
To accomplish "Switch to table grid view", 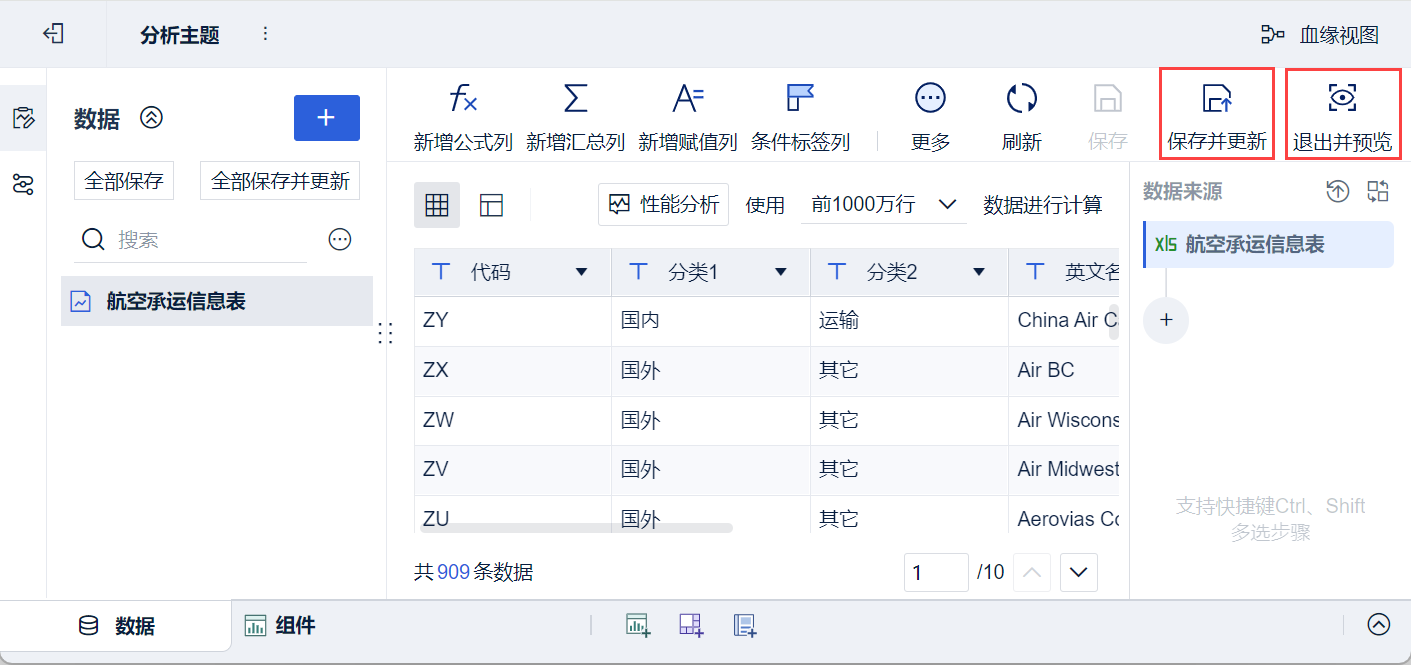I will click(437, 205).
